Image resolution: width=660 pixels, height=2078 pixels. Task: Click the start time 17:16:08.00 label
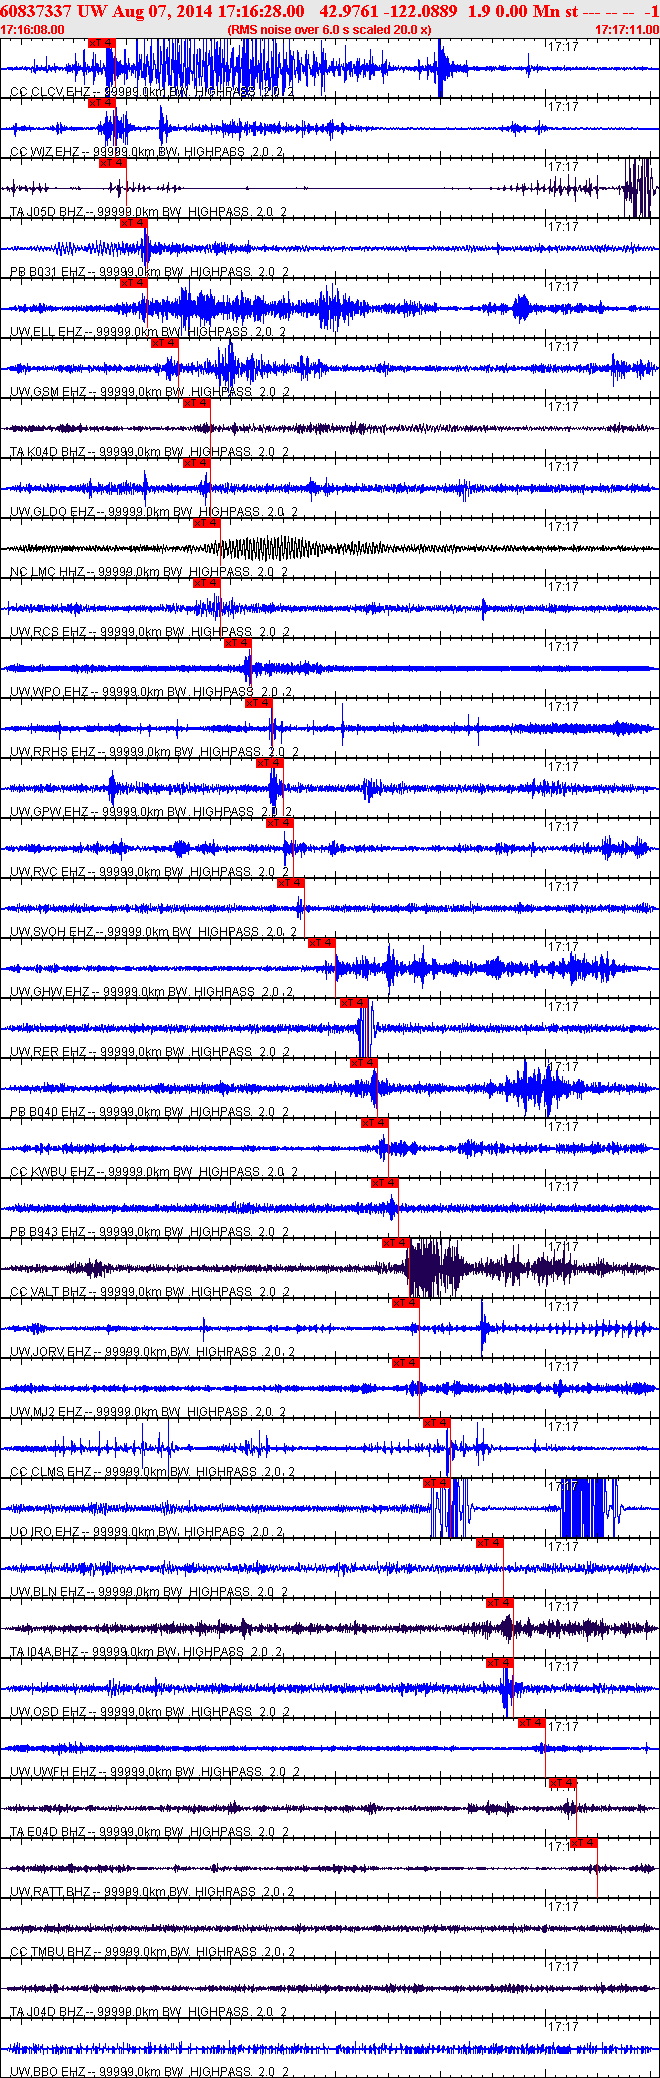point(33,30)
